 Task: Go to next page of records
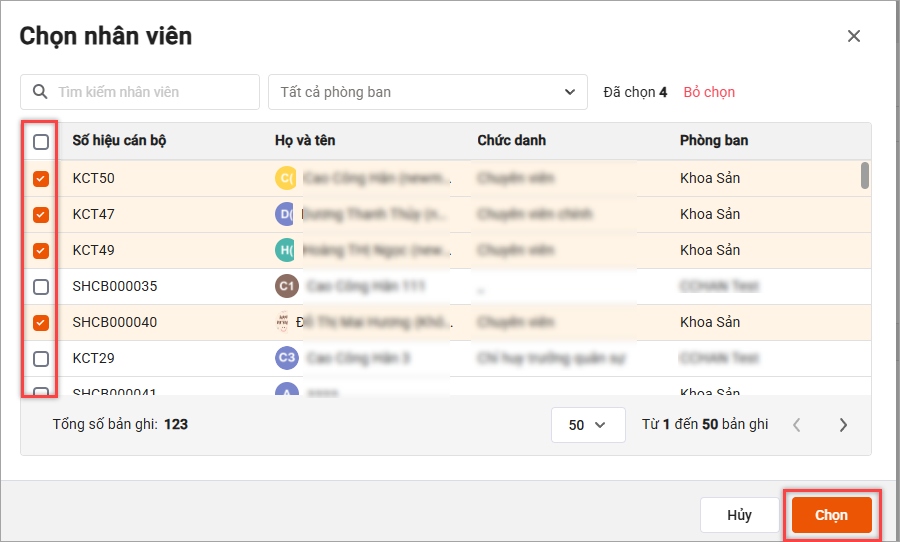(843, 425)
